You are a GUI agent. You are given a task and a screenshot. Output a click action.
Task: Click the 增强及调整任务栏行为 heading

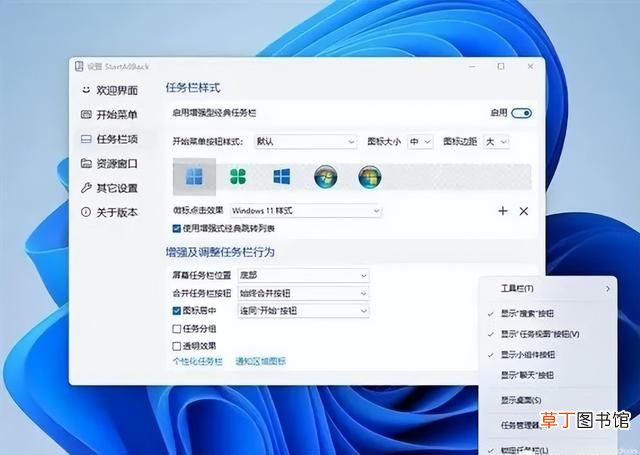[220, 252]
